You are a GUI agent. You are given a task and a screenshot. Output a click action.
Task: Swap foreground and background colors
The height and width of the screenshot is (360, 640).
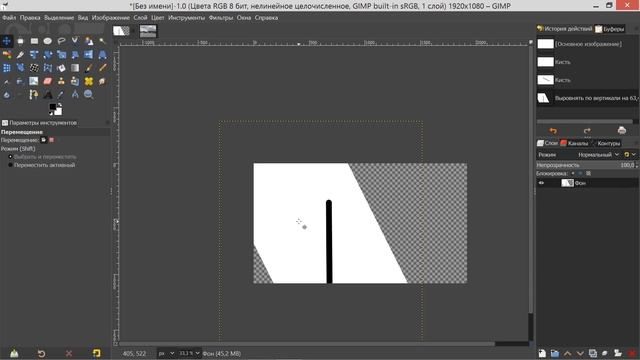[x=60, y=104]
